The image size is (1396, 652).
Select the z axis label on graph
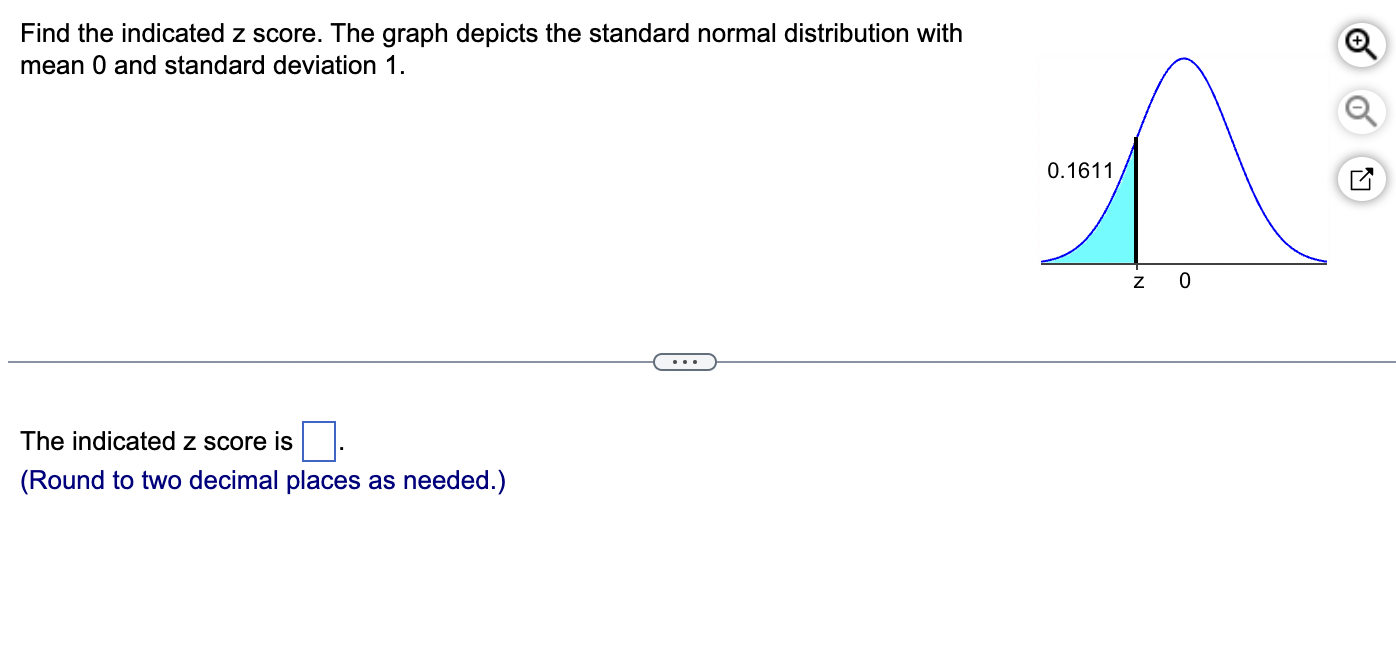[x=1137, y=282]
